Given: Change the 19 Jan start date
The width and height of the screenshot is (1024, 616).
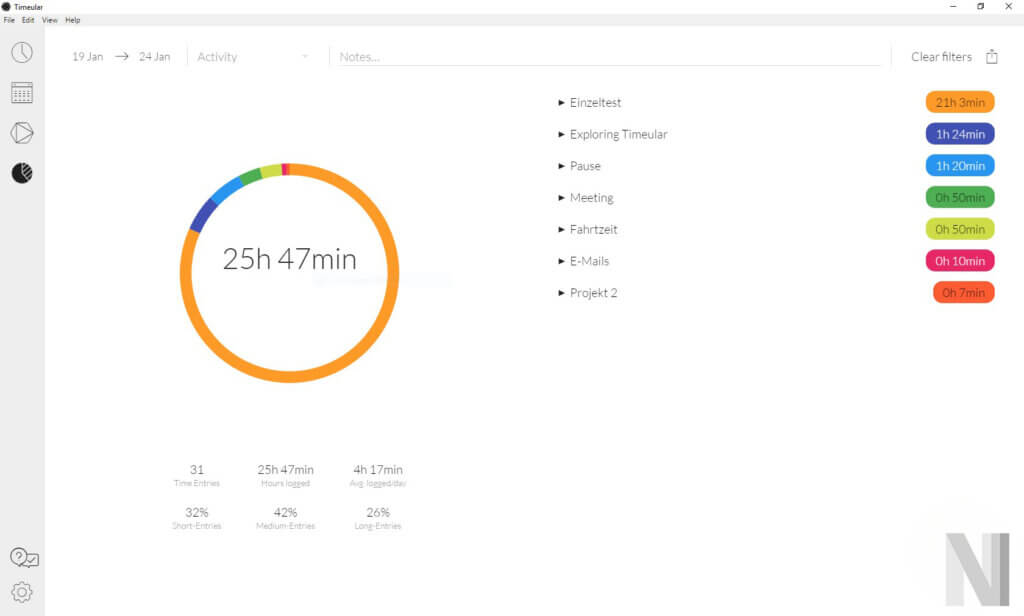Looking at the screenshot, I should 87,57.
